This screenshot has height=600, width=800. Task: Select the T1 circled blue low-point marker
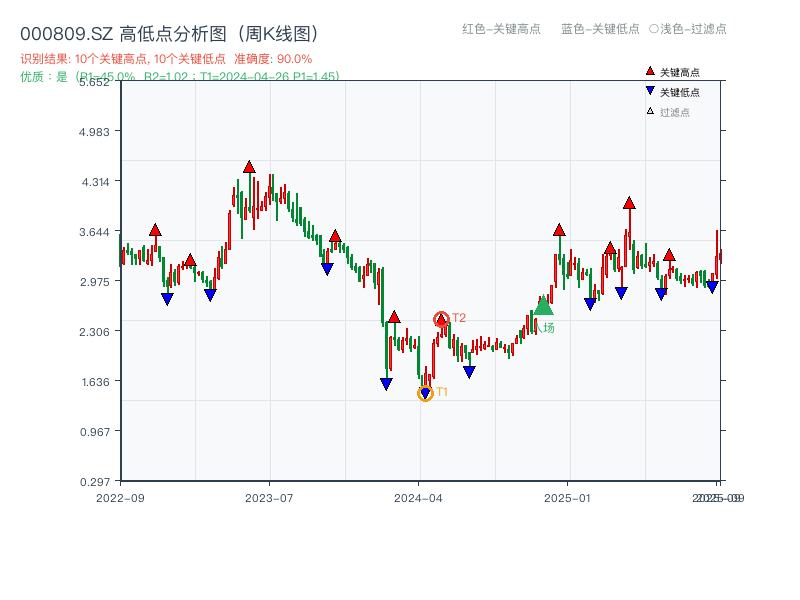click(424, 393)
